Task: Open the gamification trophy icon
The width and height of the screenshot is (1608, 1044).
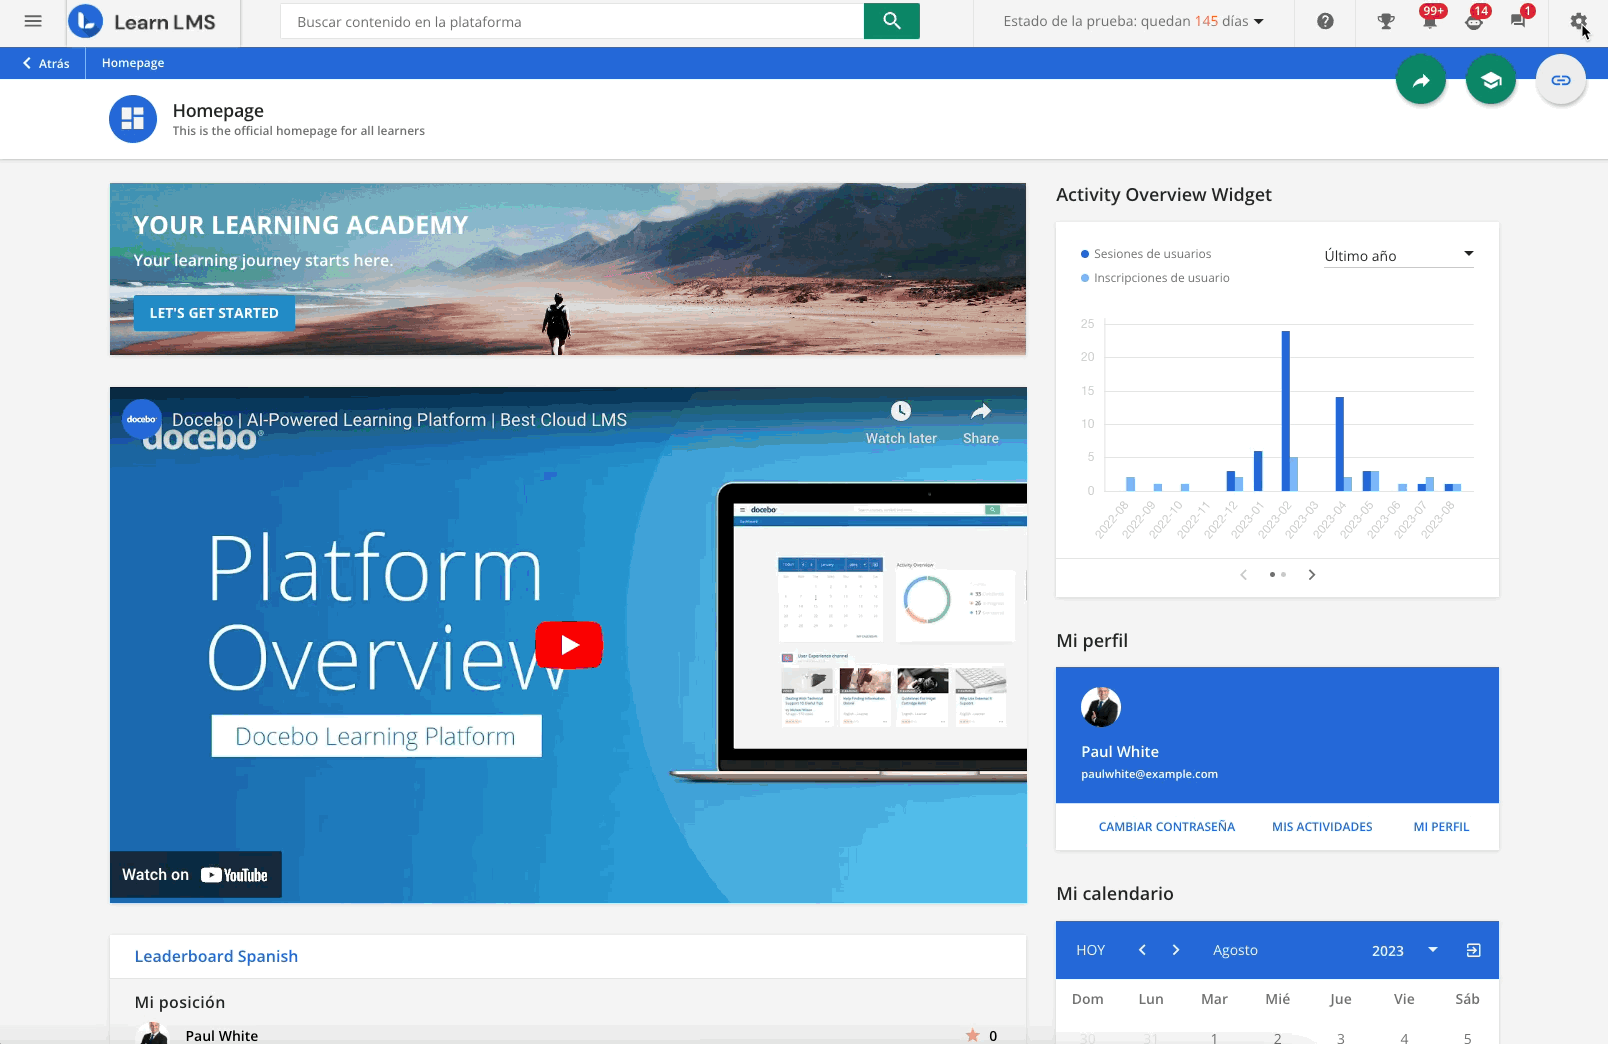Action: [x=1386, y=21]
